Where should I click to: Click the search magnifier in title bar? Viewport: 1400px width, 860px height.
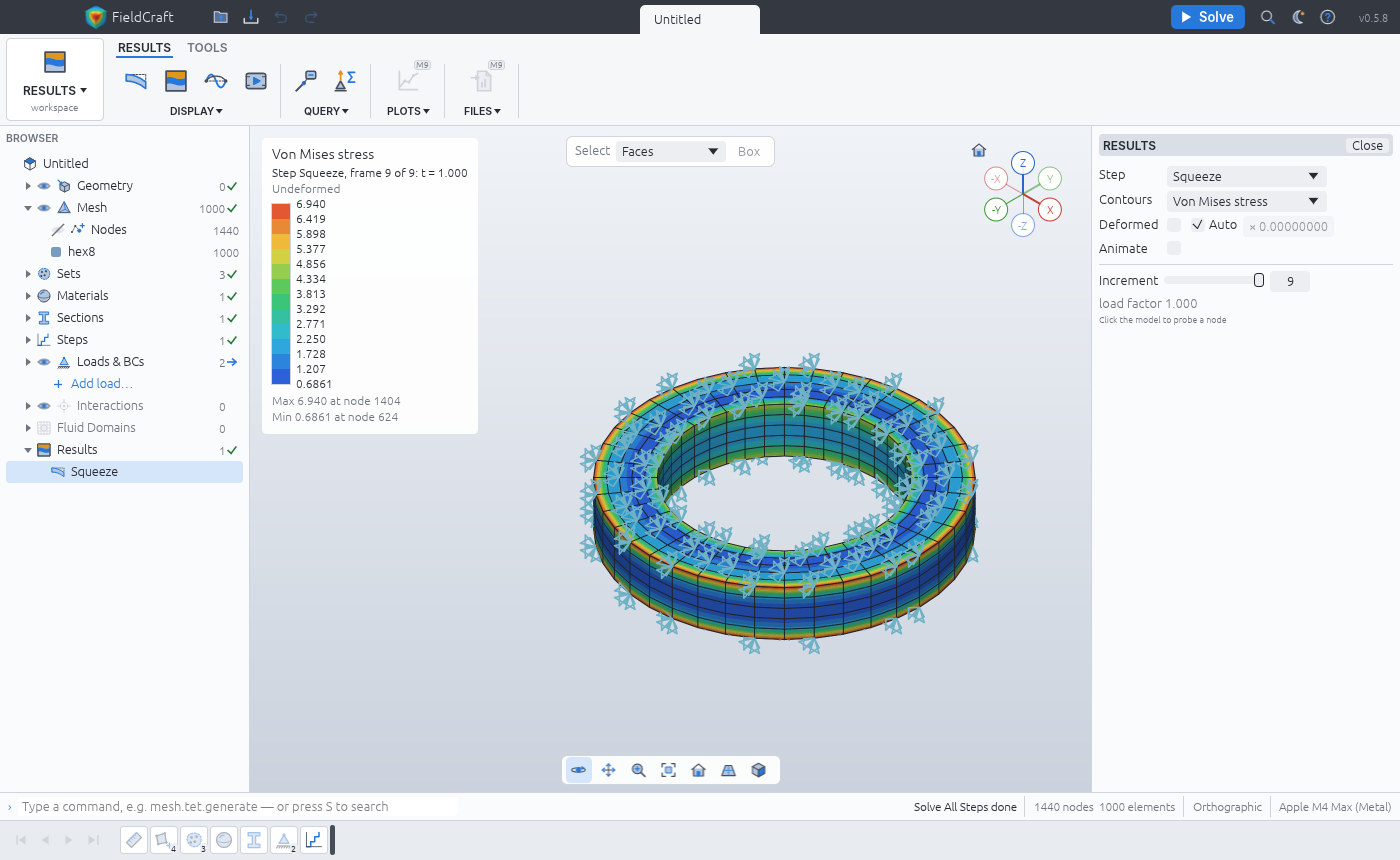point(1268,17)
